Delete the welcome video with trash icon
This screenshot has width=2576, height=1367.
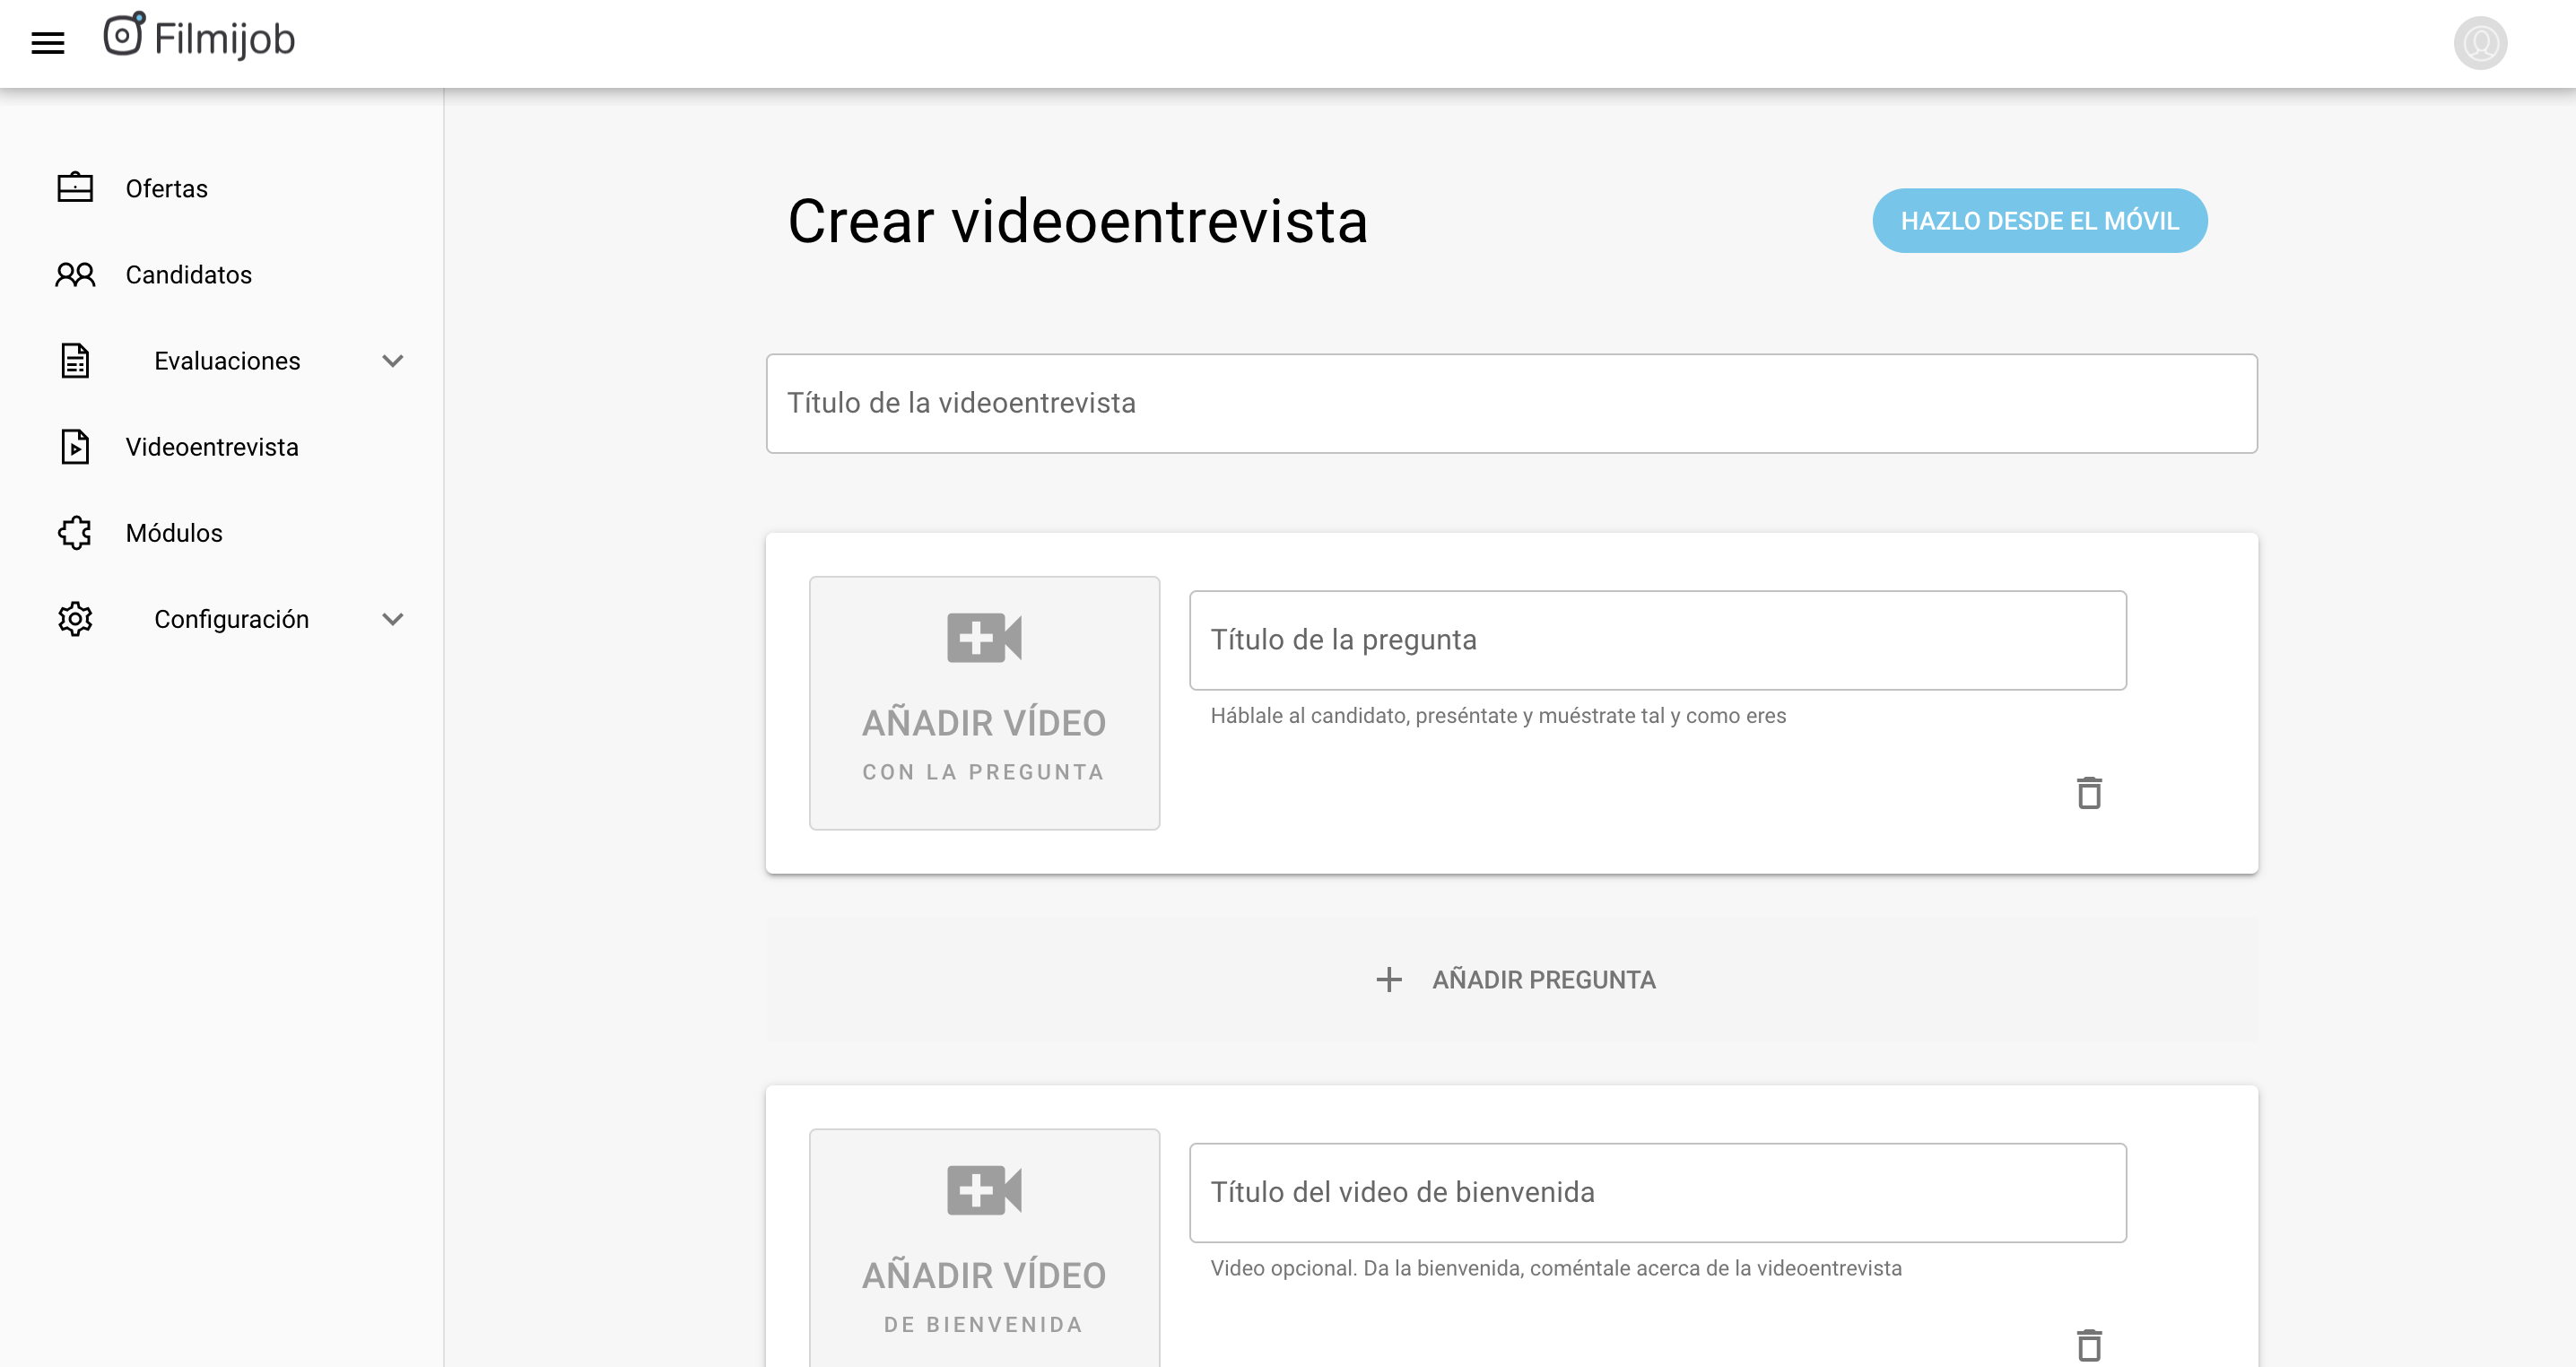coord(2089,1345)
